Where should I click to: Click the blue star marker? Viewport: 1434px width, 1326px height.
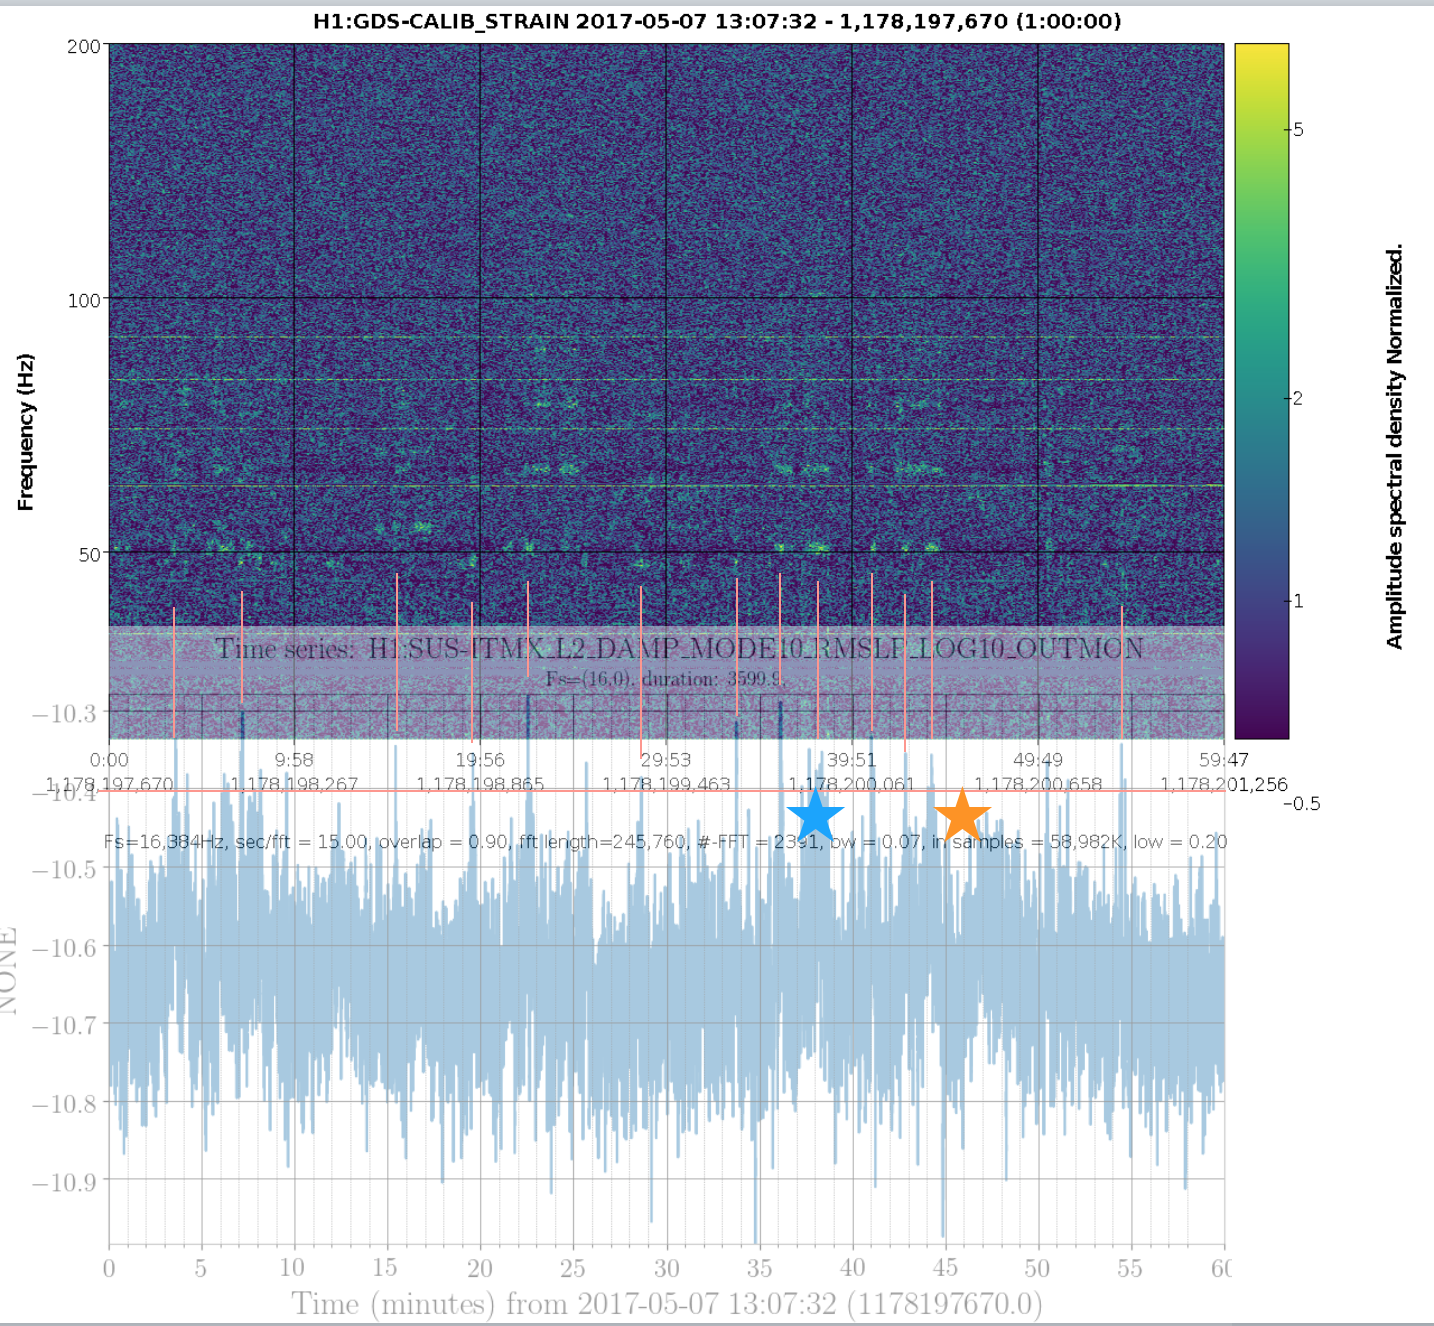click(815, 813)
